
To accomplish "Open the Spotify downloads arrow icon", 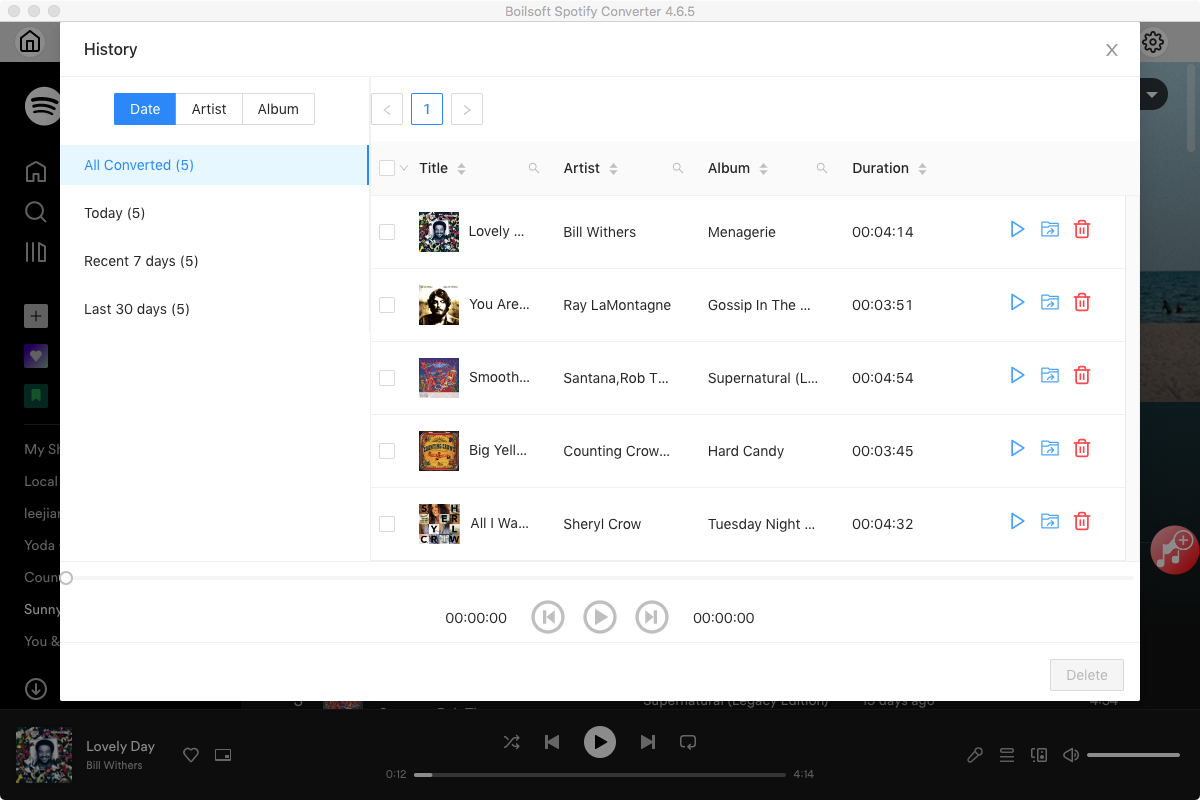I will tap(36, 689).
